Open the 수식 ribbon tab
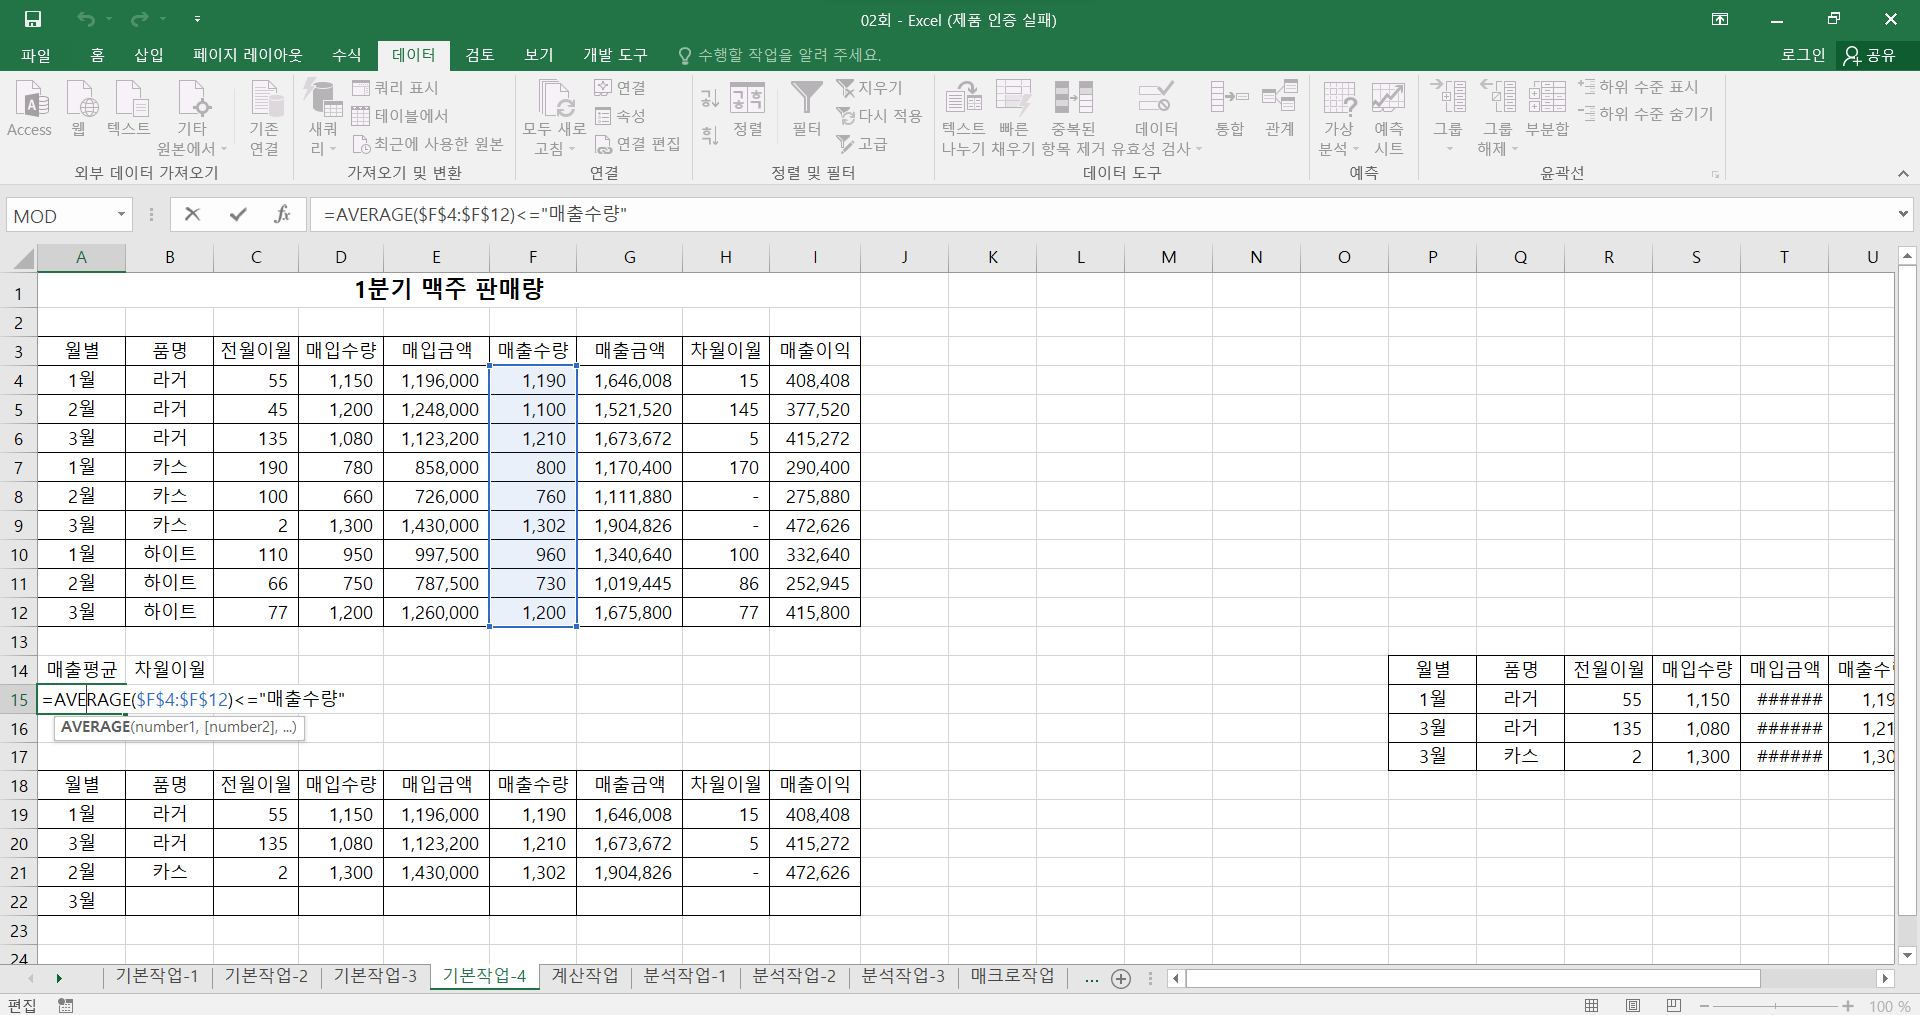Screen dimensions: 1920x1015 346,55
